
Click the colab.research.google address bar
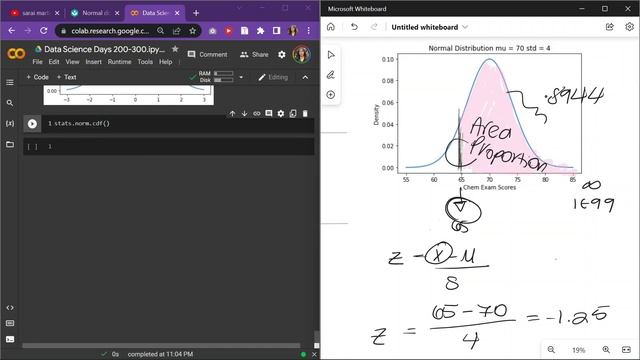(110, 31)
